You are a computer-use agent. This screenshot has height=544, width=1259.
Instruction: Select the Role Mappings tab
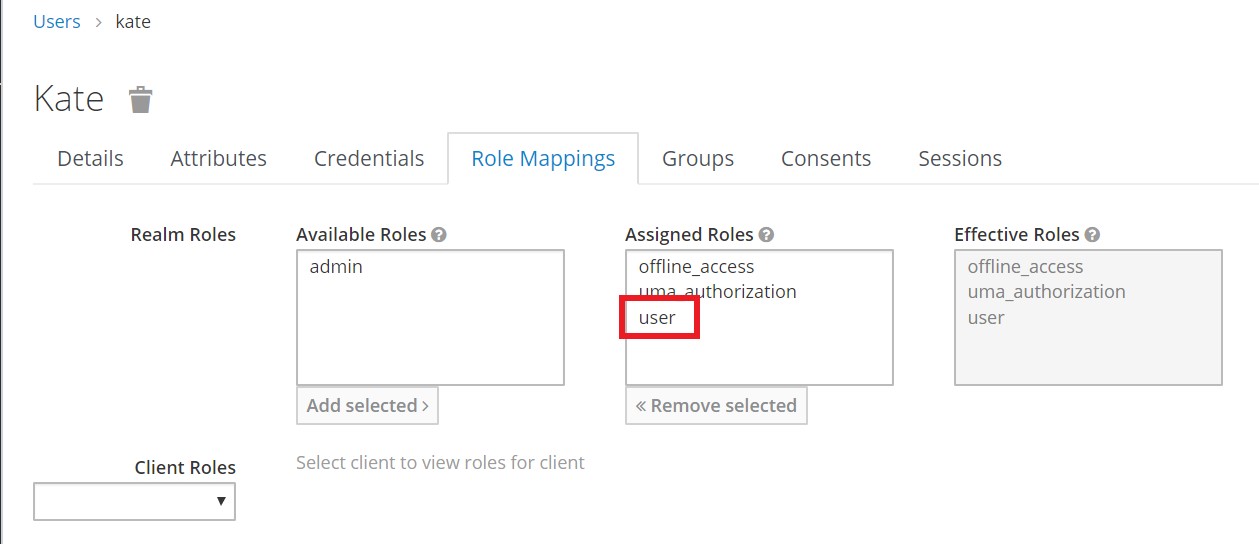click(543, 159)
